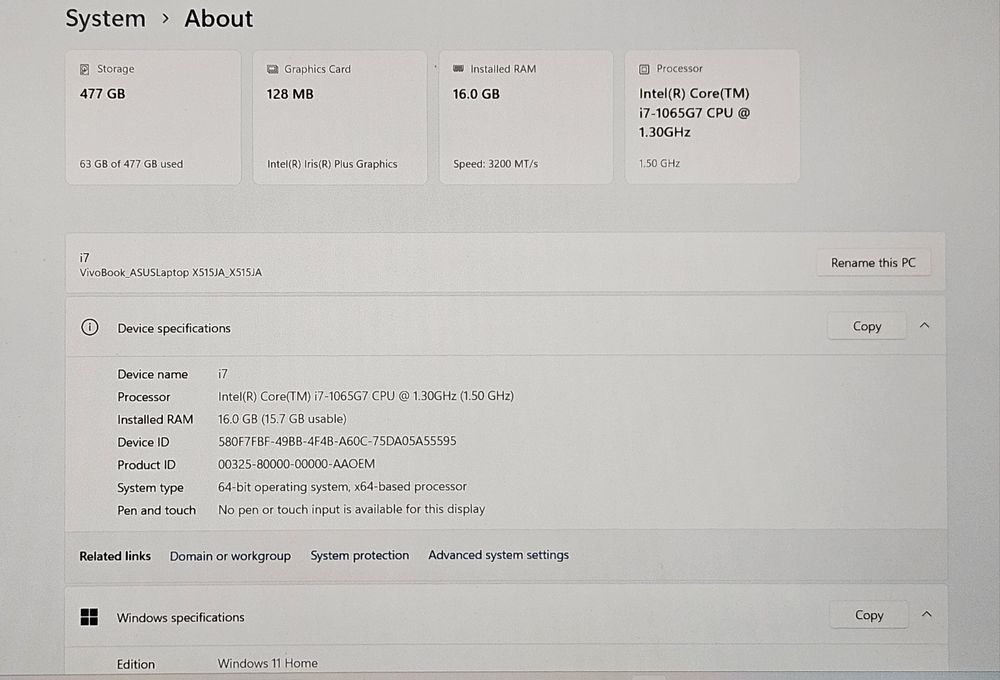
Task: Click 'No pen or touch input is available' text
Action: (x=352, y=510)
